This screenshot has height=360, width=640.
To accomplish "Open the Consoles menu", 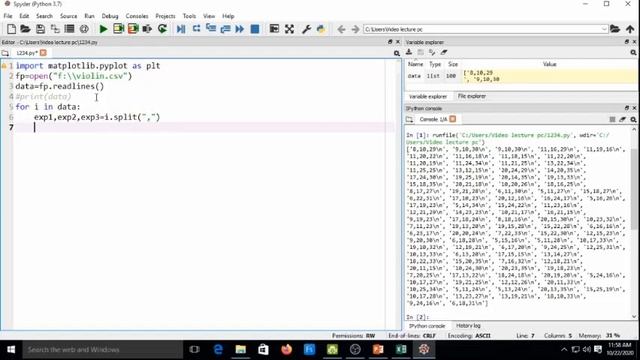I will 137,16.
